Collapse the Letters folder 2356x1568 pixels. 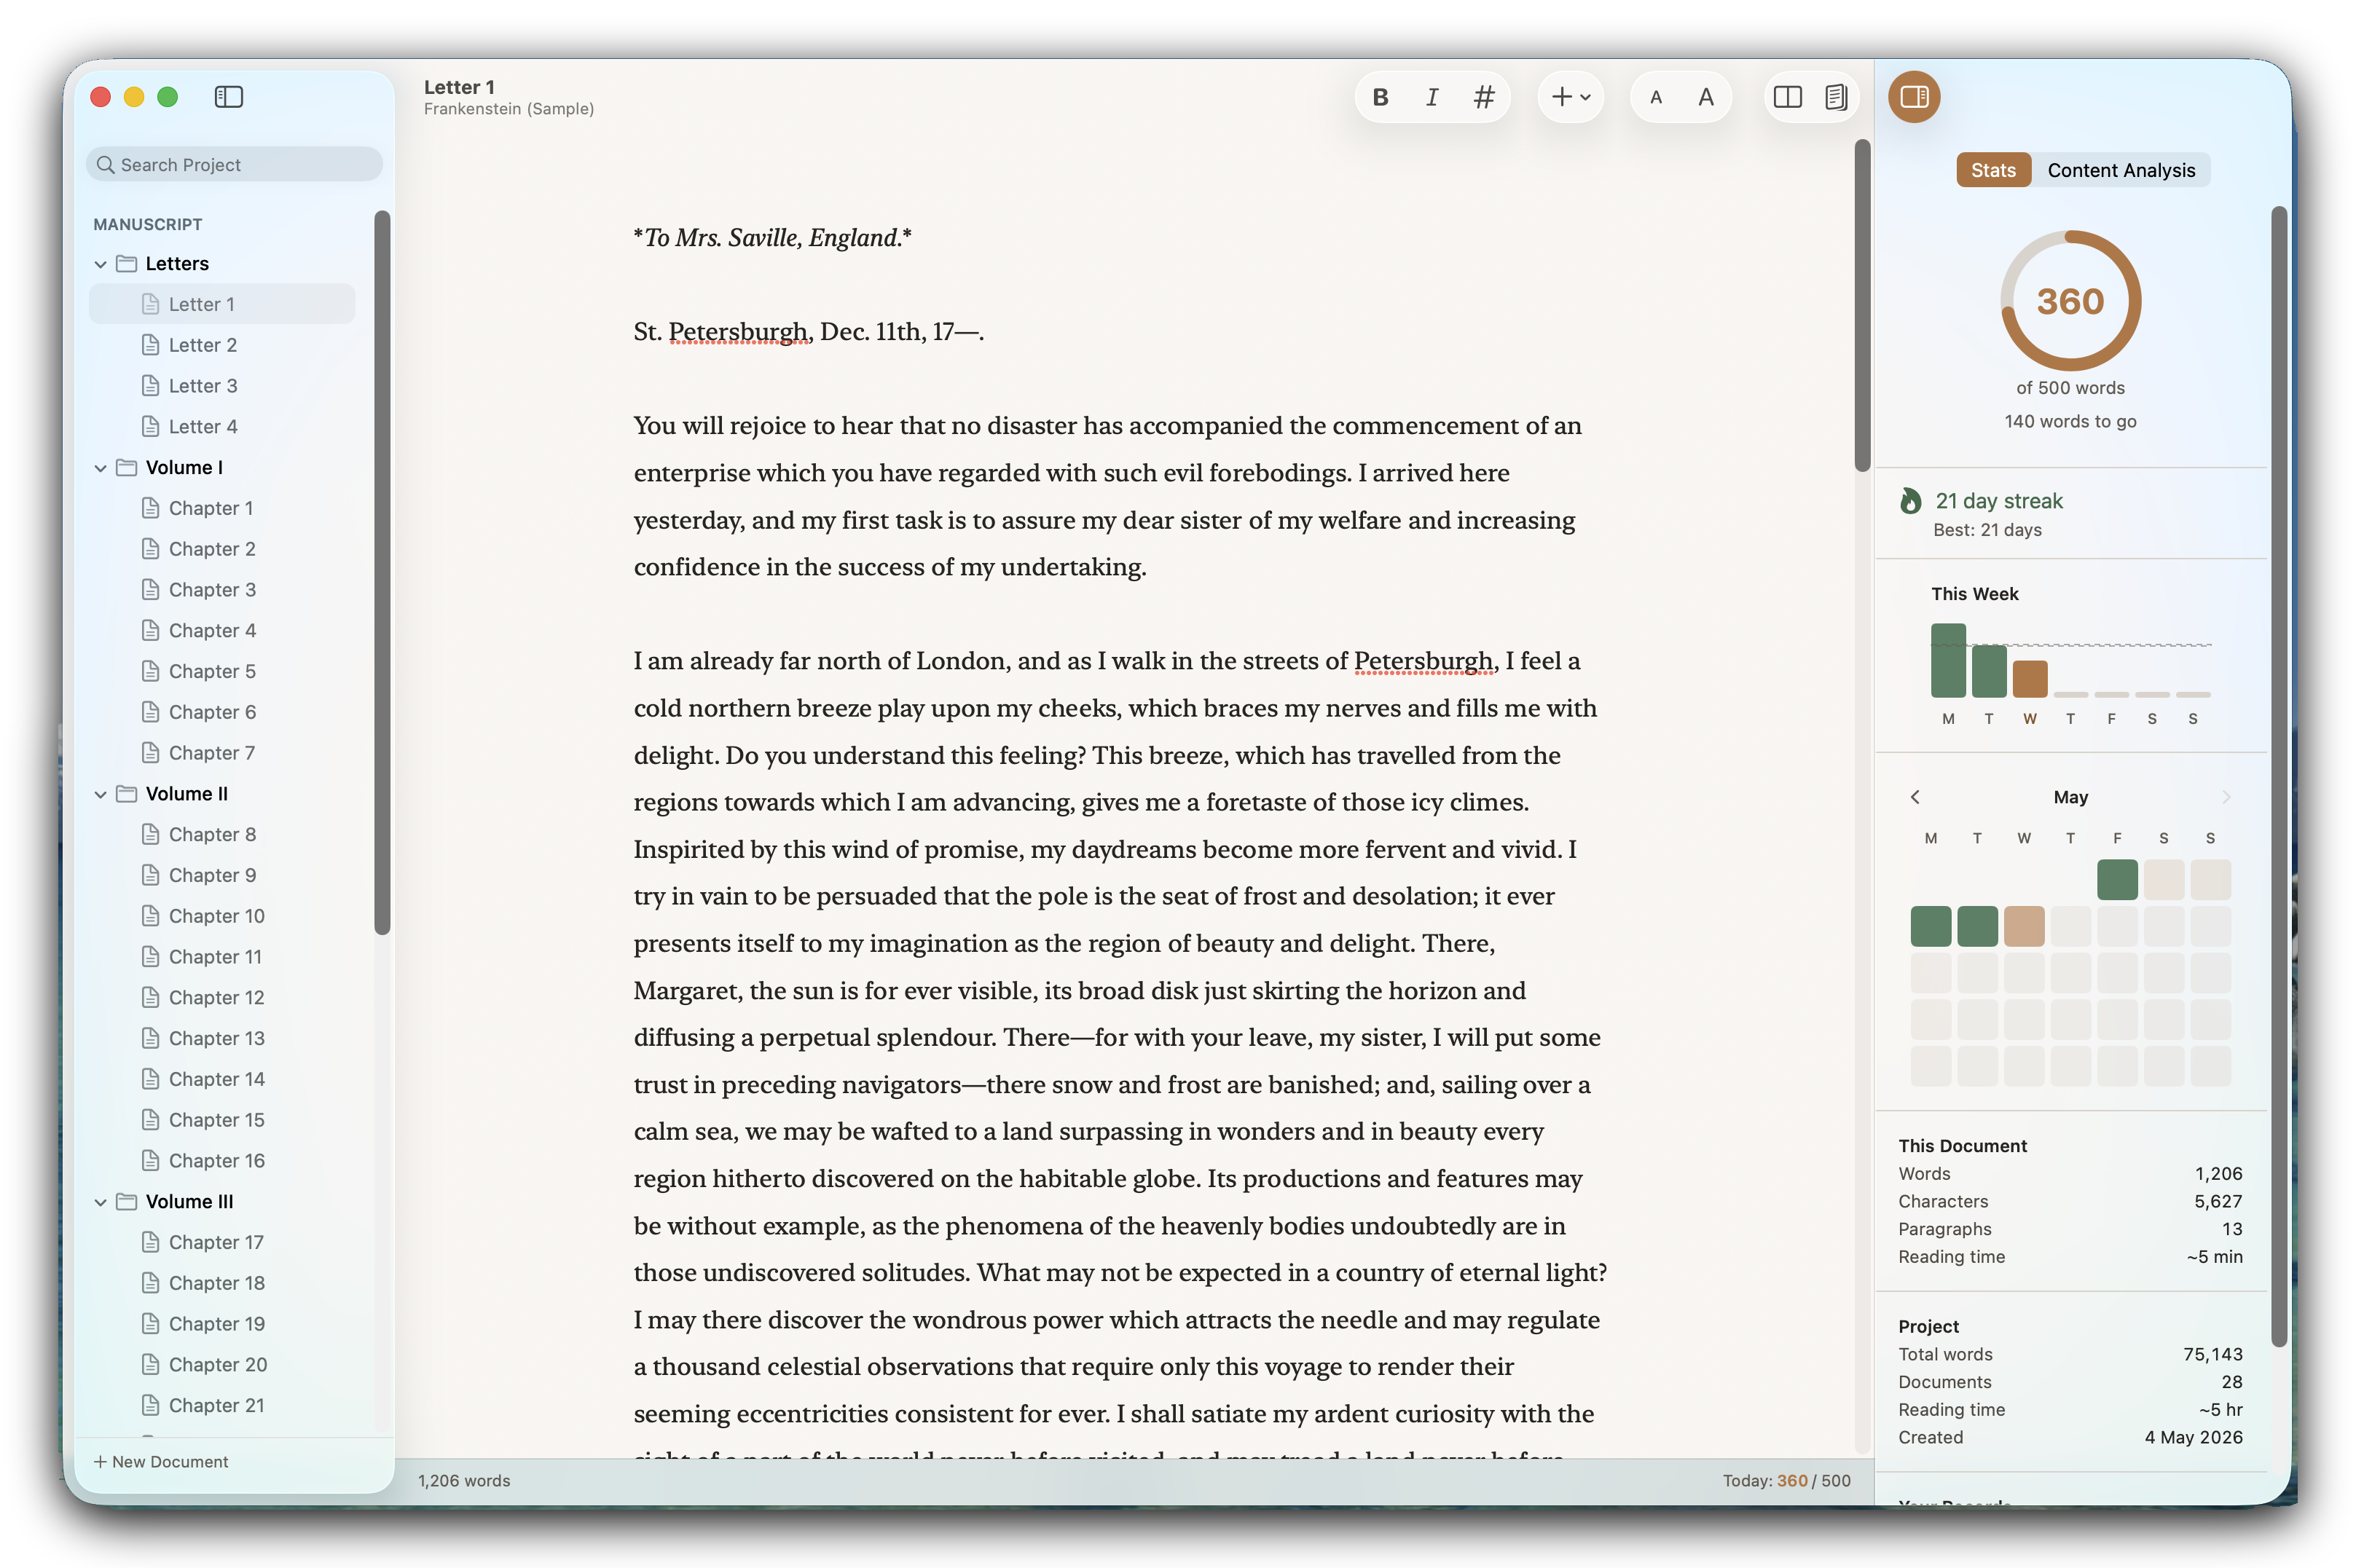tap(100, 264)
